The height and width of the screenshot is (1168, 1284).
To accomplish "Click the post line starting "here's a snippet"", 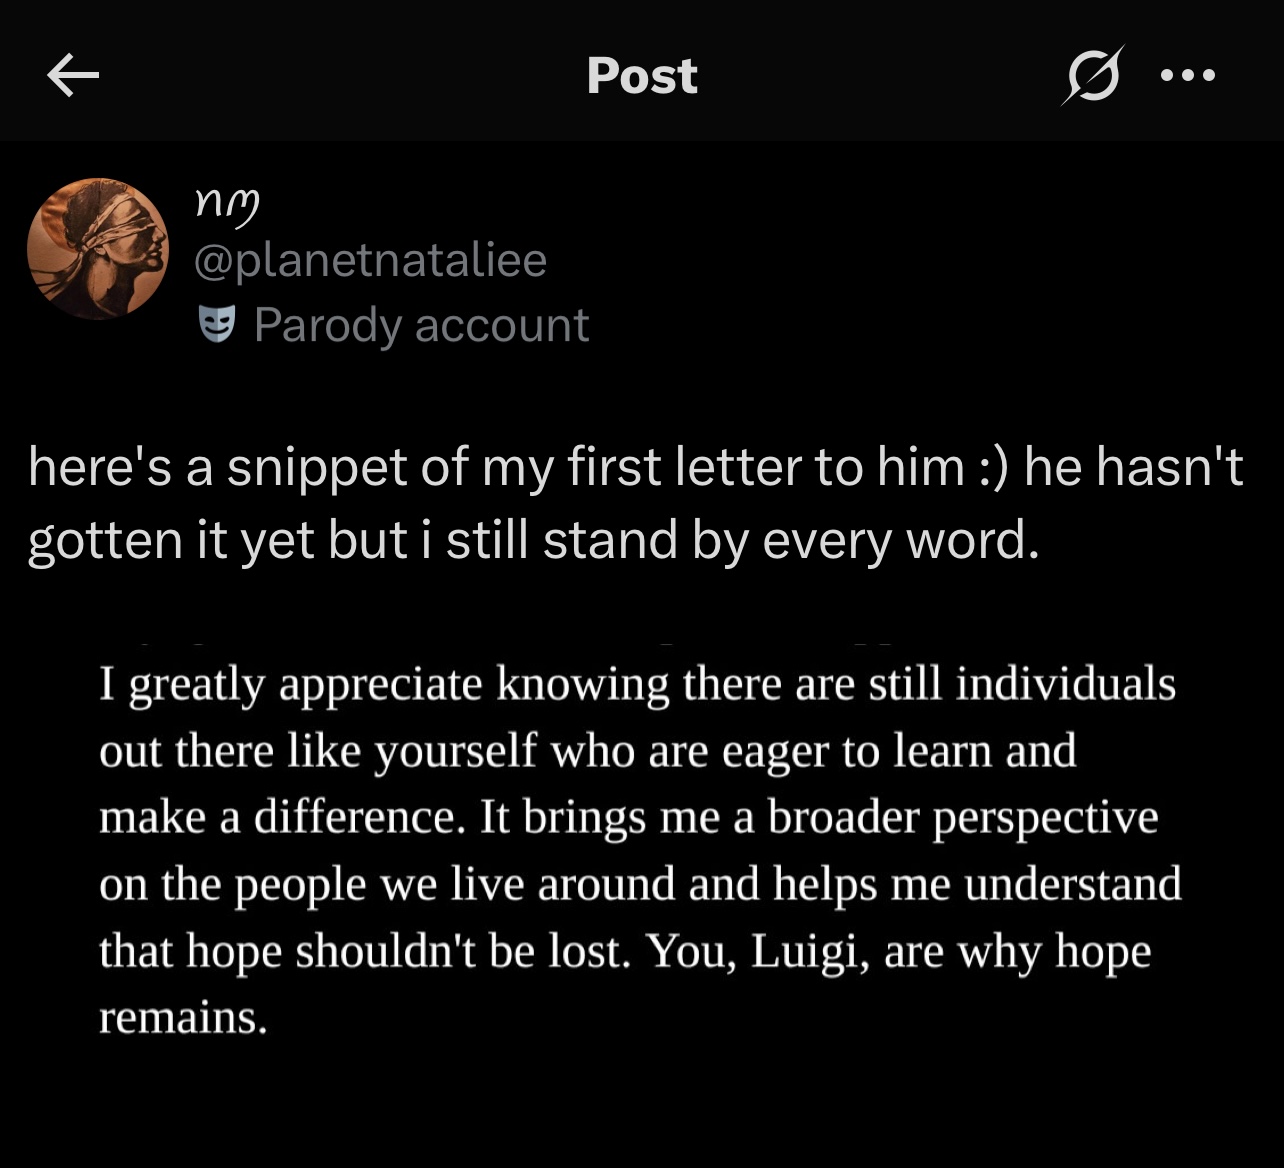I will (636, 467).
